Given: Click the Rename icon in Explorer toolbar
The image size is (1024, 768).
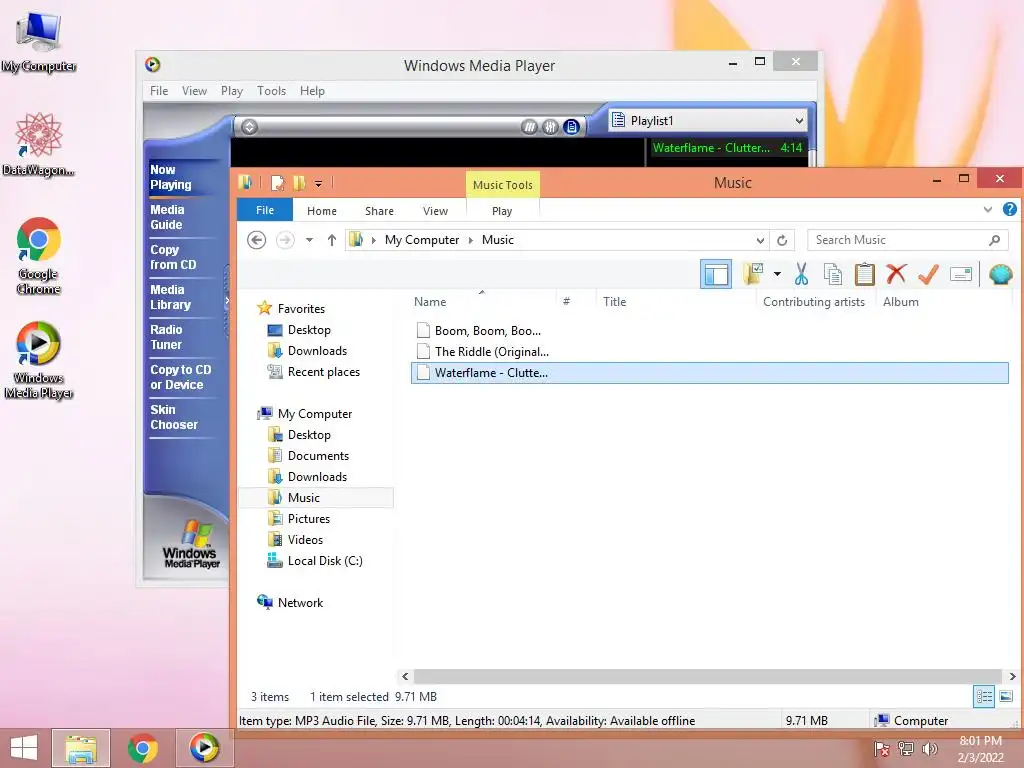Looking at the screenshot, I should (961, 274).
